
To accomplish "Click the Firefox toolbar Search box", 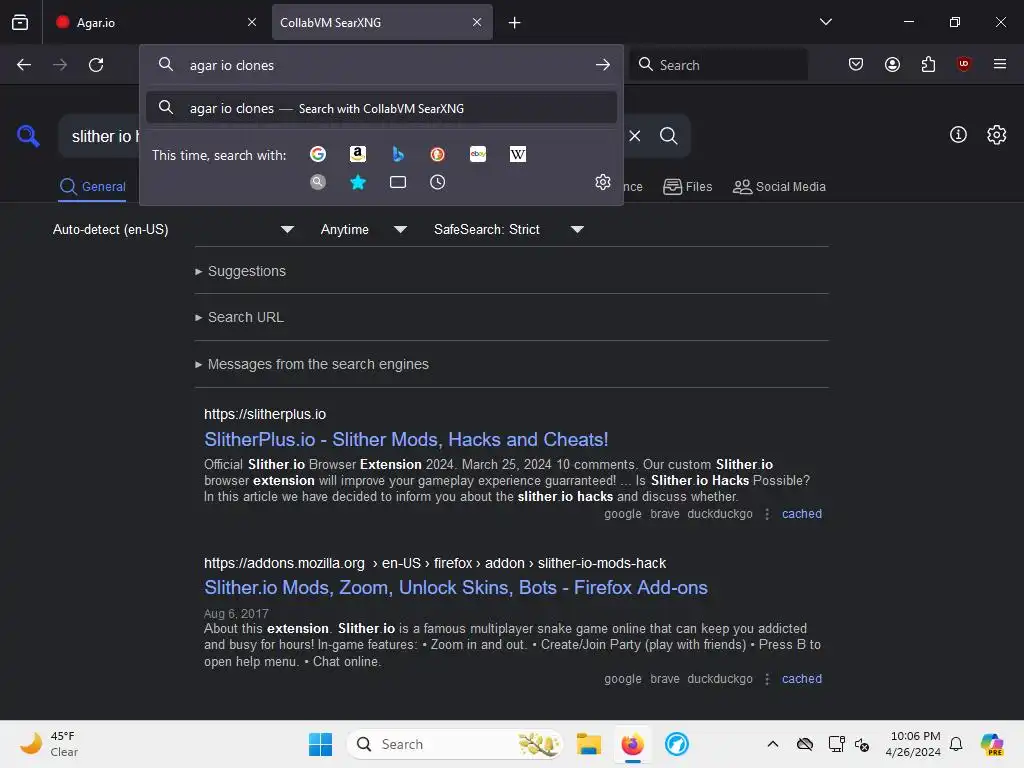I will [x=718, y=65].
